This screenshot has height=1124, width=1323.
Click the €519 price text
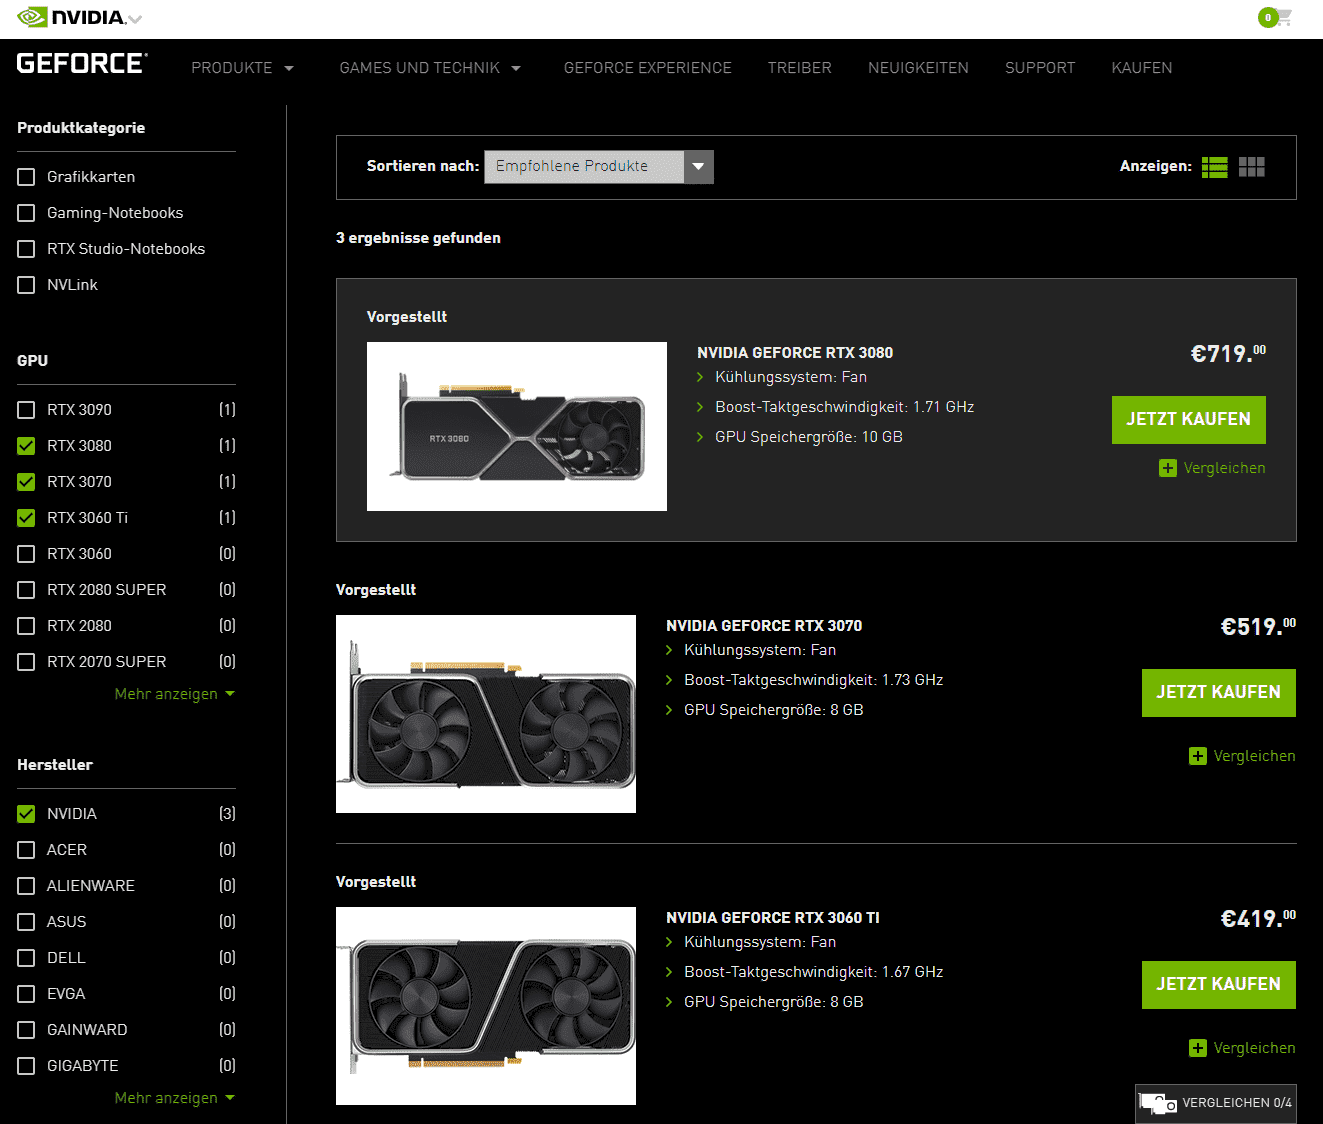coord(1258,626)
